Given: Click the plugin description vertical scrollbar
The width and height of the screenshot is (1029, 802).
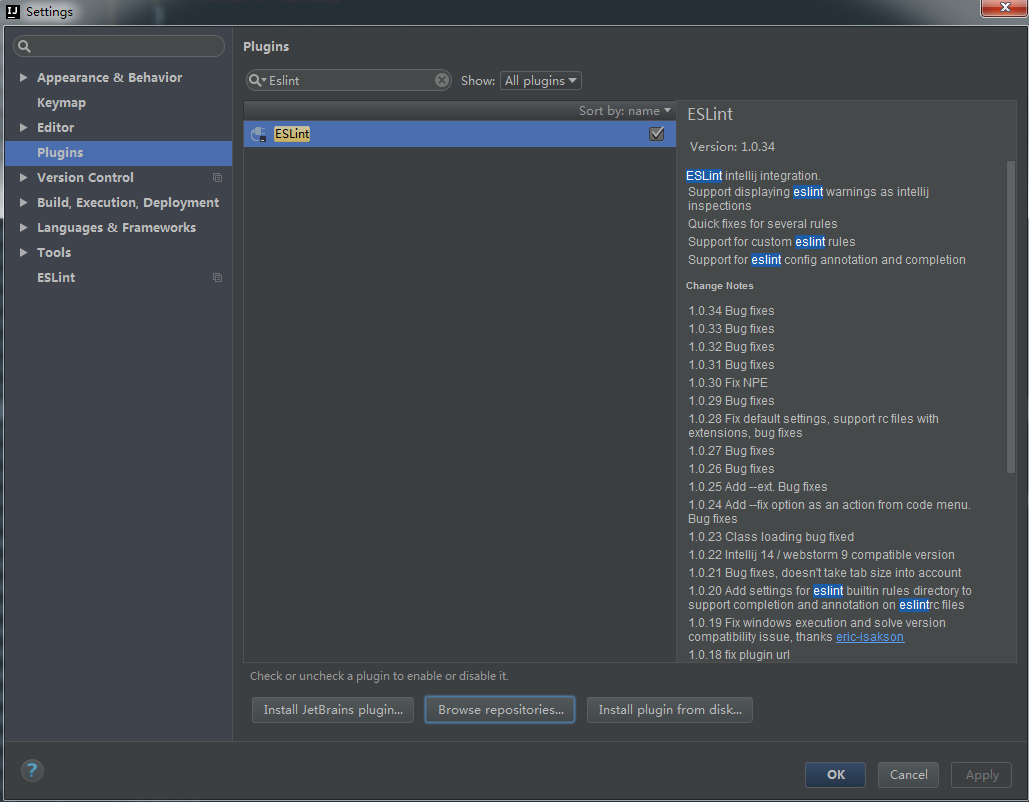Looking at the screenshot, I should 1011,316.
